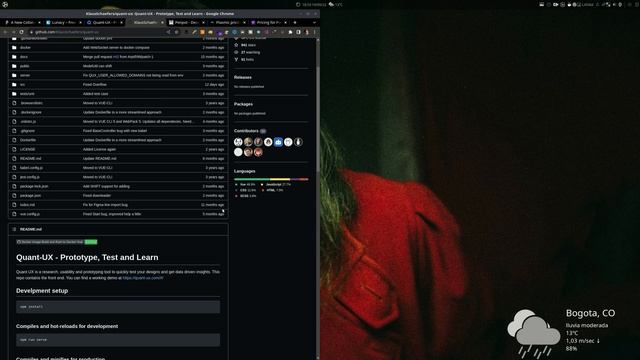Switch to 'Lunacy' browser tab
Screen dimensions: 640x360
[63, 22]
